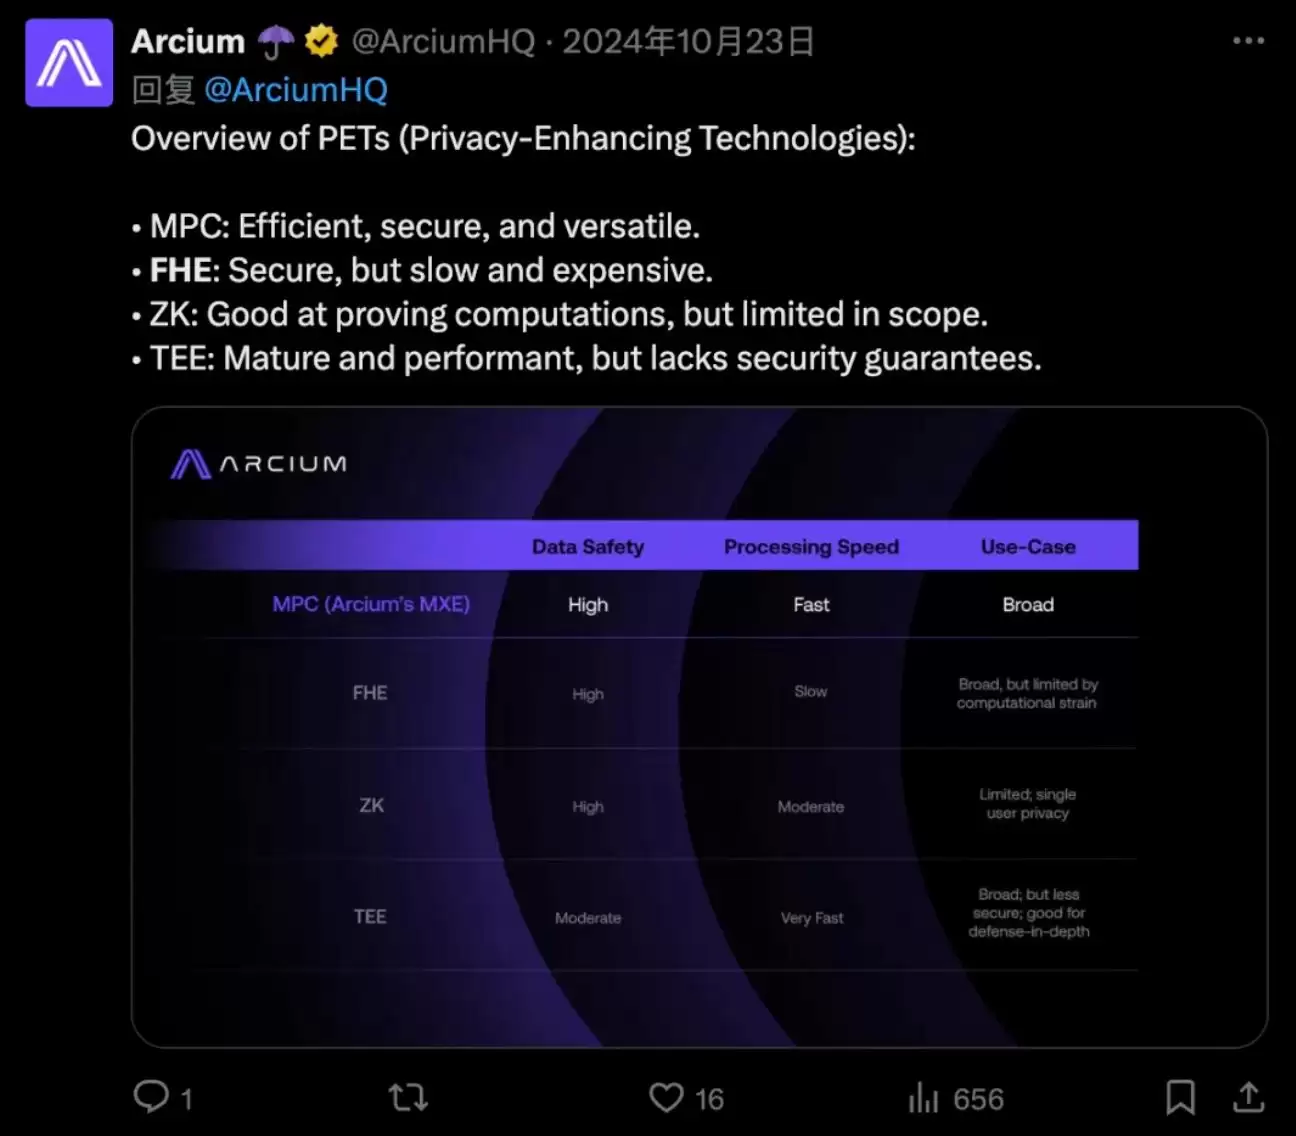
Task: Click the 2024年10月23日 post date
Action: 688,42
